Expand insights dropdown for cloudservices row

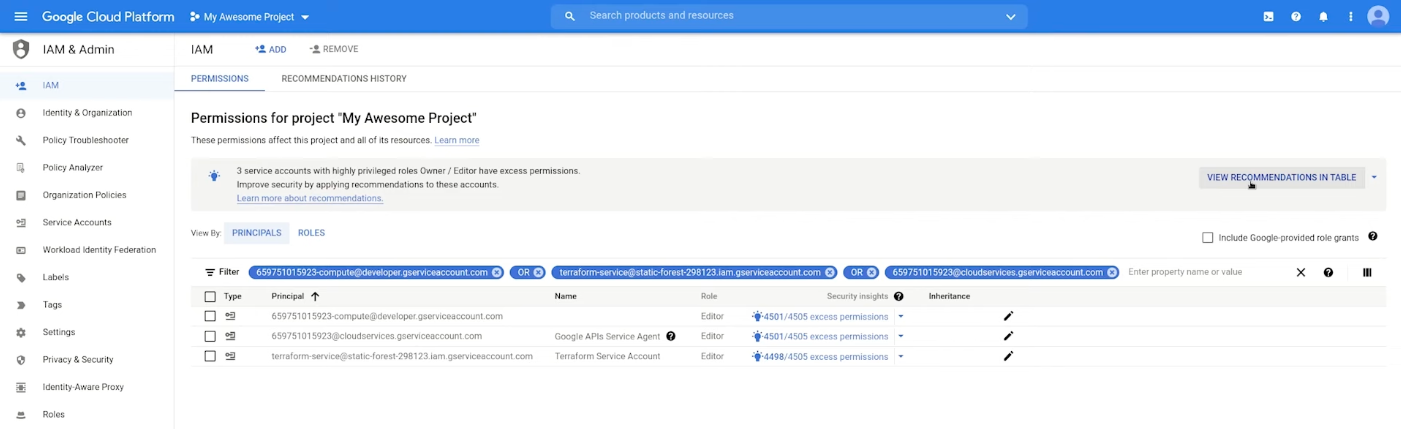pos(900,336)
